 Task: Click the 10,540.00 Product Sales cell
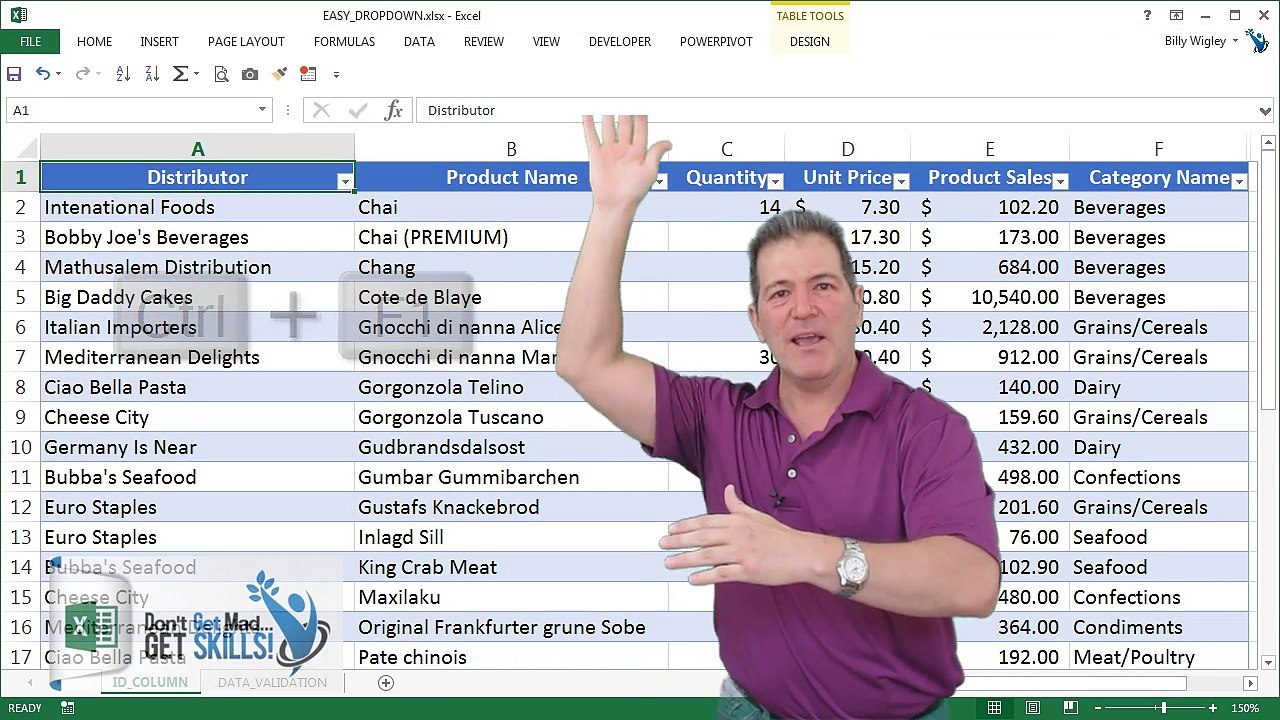(x=989, y=297)
